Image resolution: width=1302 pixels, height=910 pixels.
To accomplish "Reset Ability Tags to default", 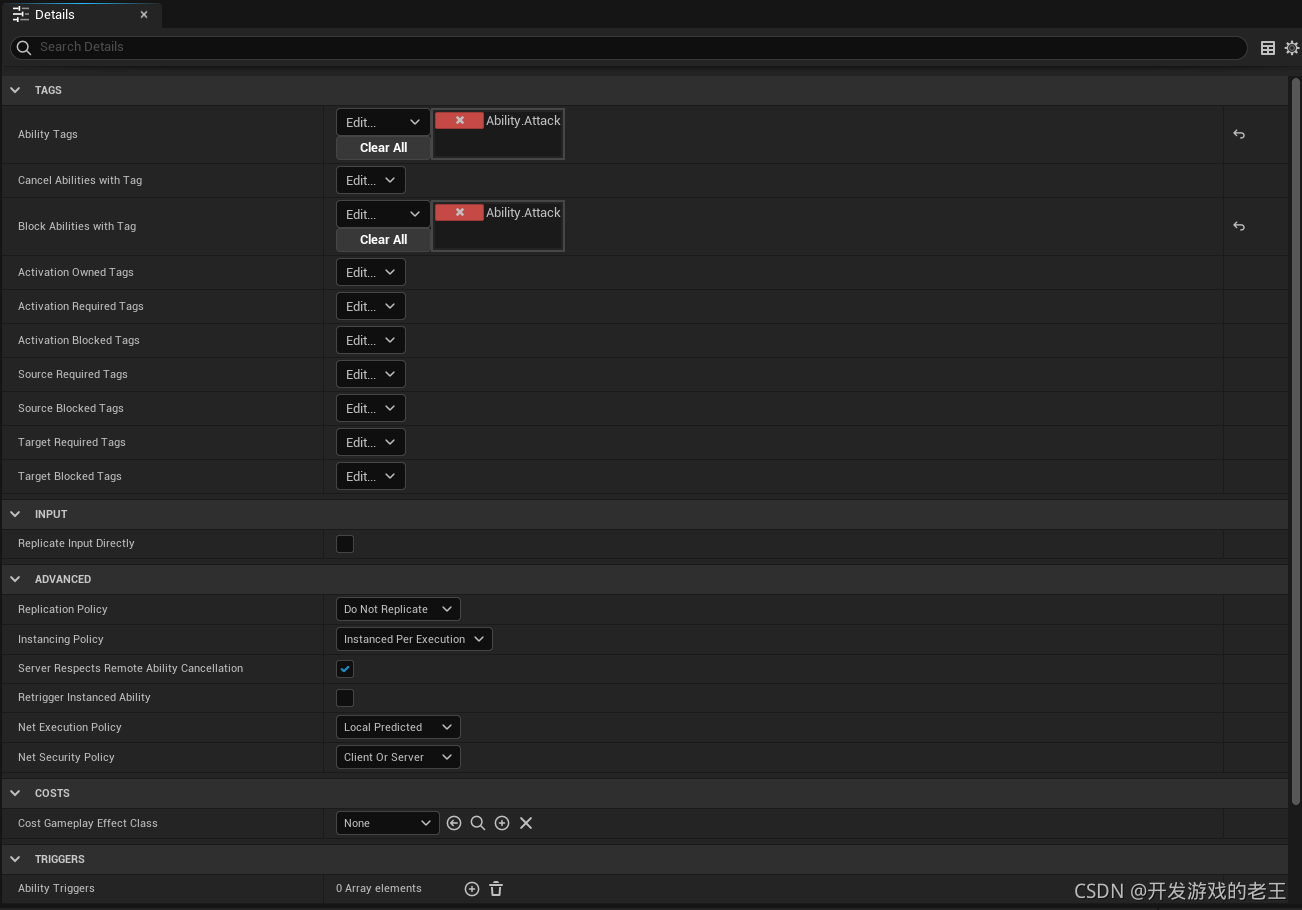I will (1239, 134).
